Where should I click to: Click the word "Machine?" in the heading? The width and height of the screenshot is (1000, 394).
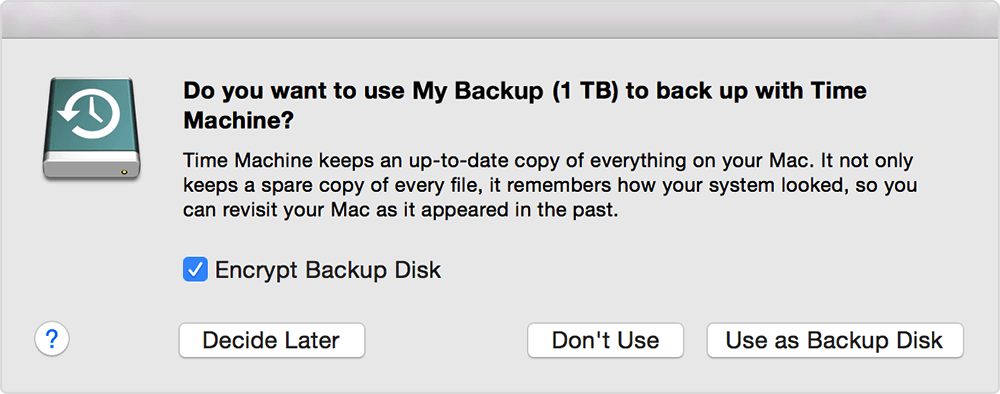tap(239, 121)
